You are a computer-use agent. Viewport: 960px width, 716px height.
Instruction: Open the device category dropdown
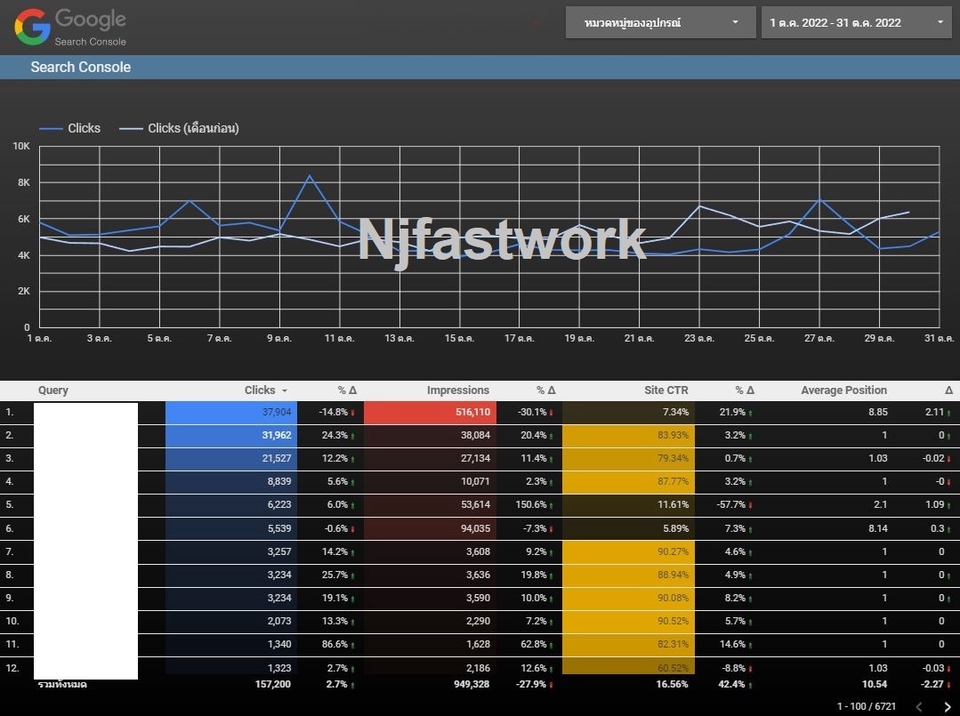point(660,23)
